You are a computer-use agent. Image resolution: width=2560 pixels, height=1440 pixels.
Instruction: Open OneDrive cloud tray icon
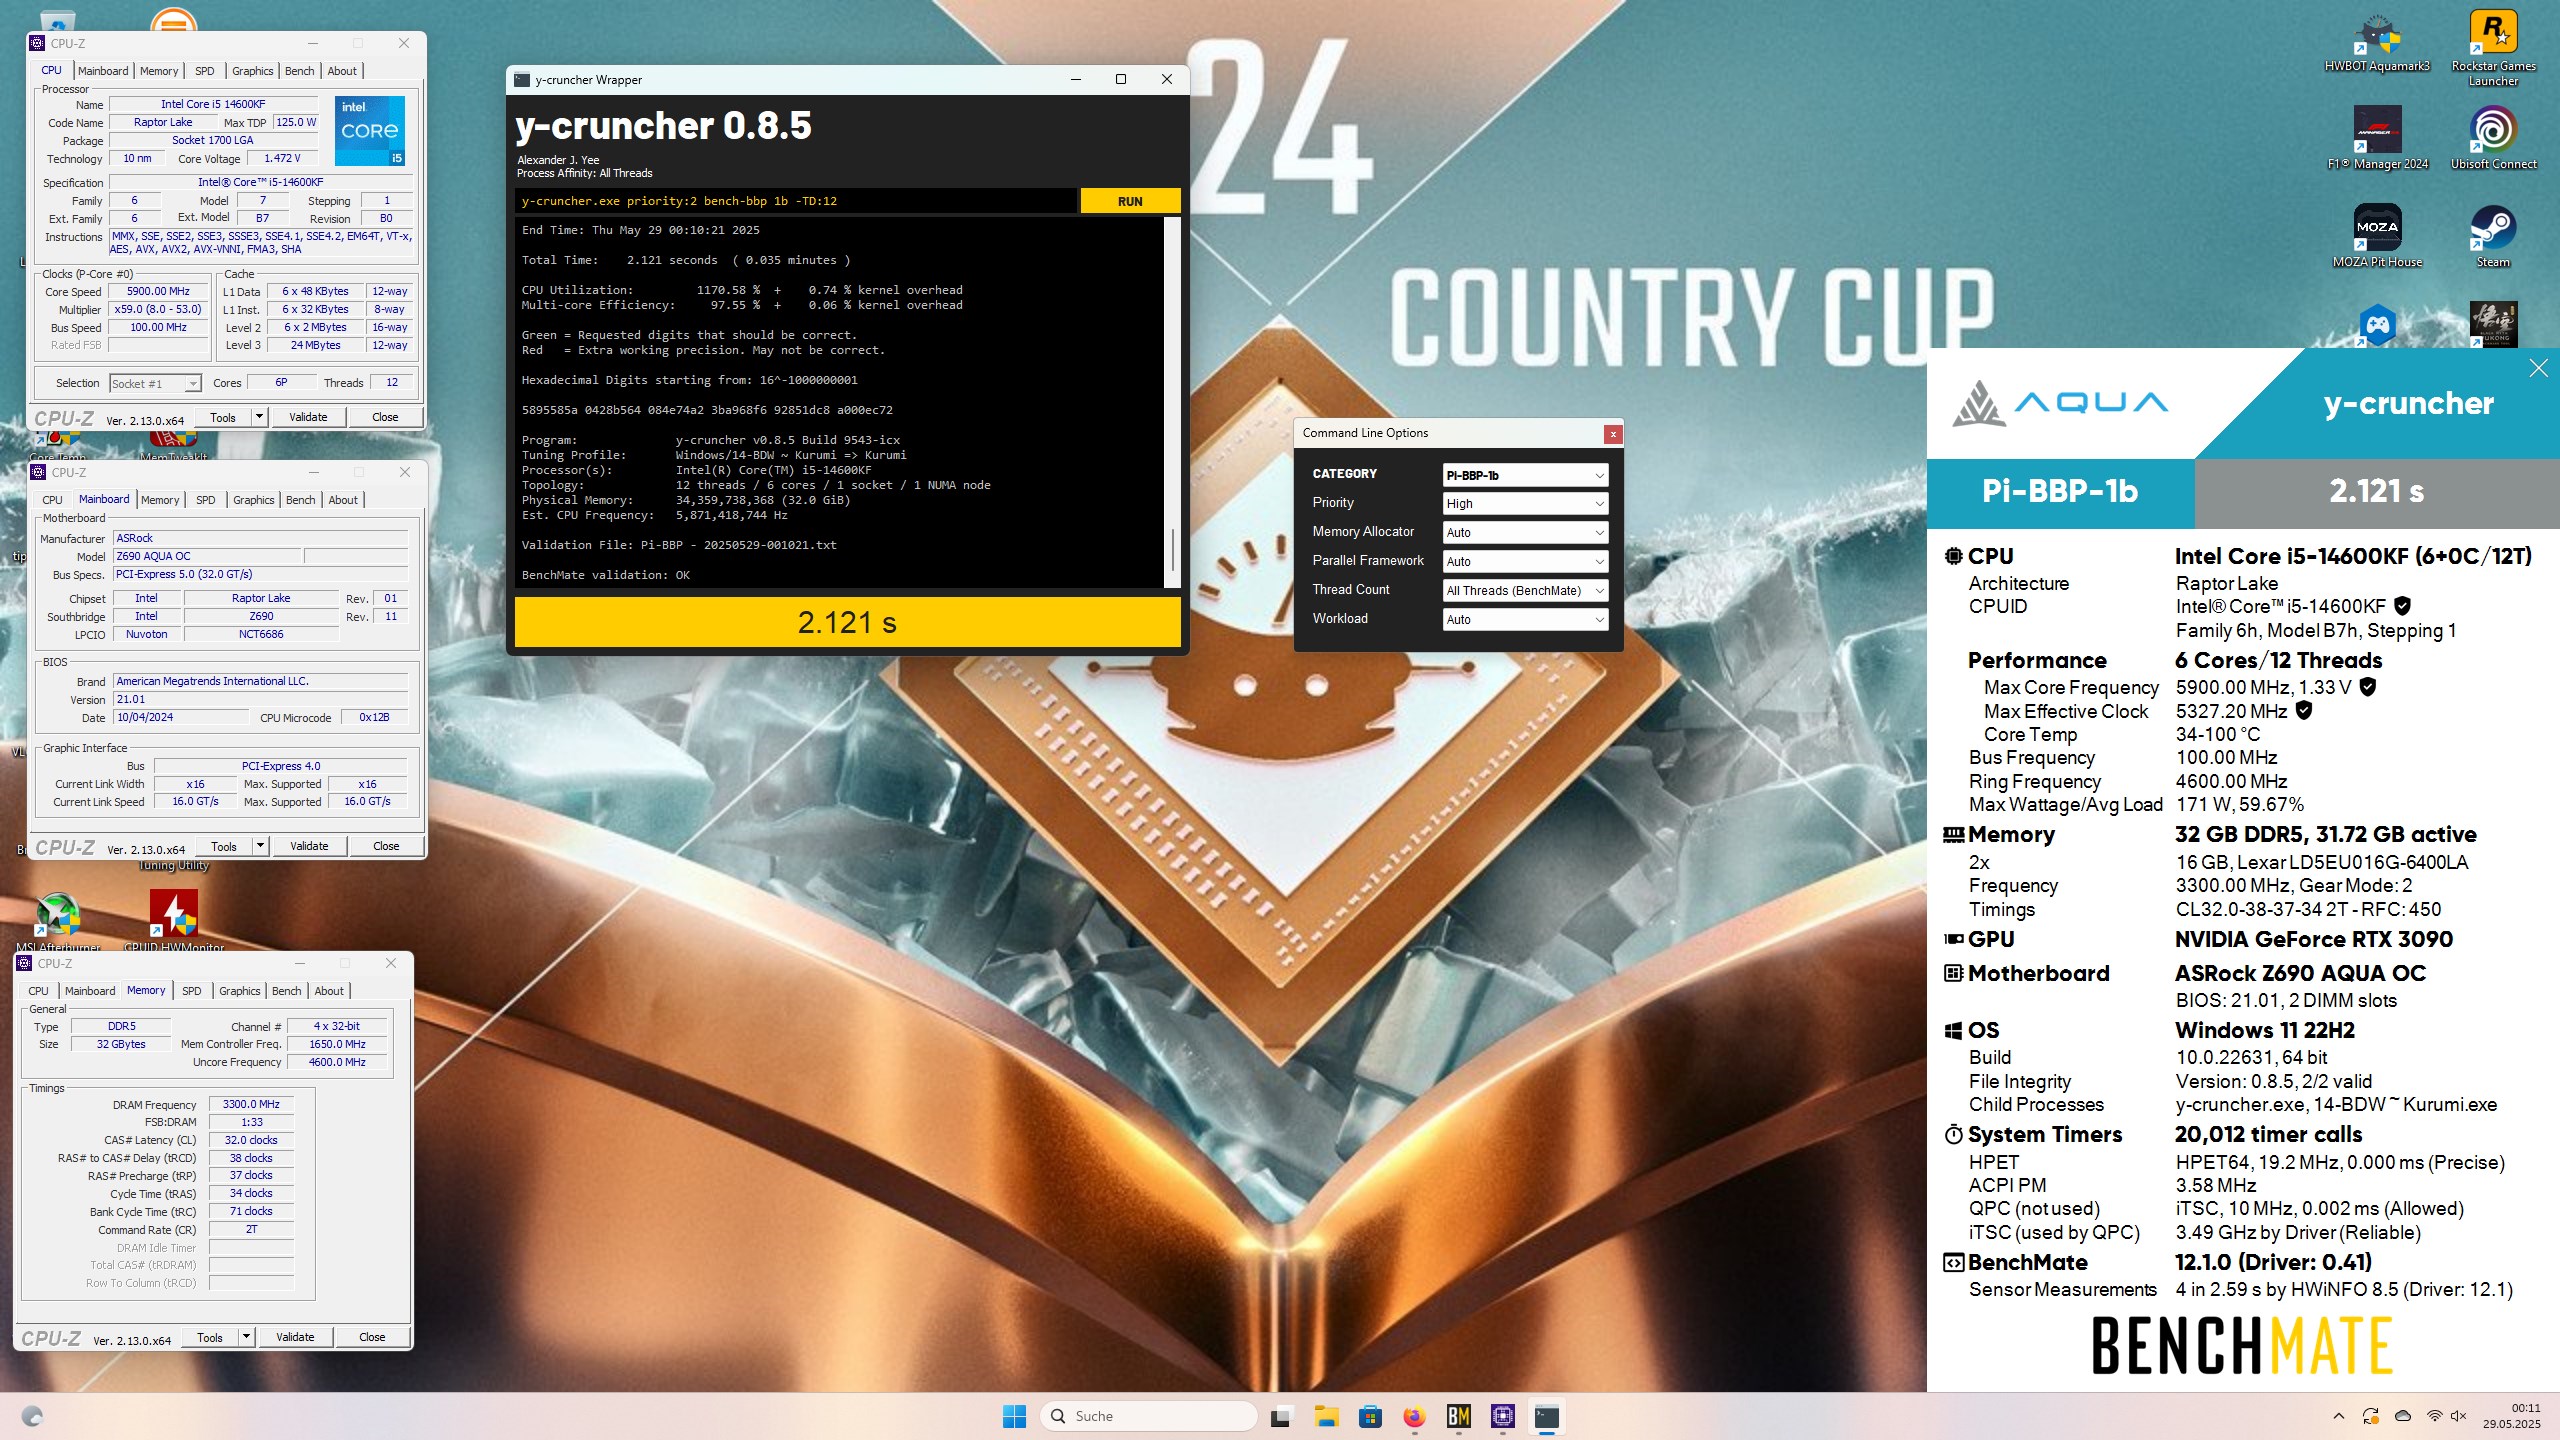[2402, 1416]
